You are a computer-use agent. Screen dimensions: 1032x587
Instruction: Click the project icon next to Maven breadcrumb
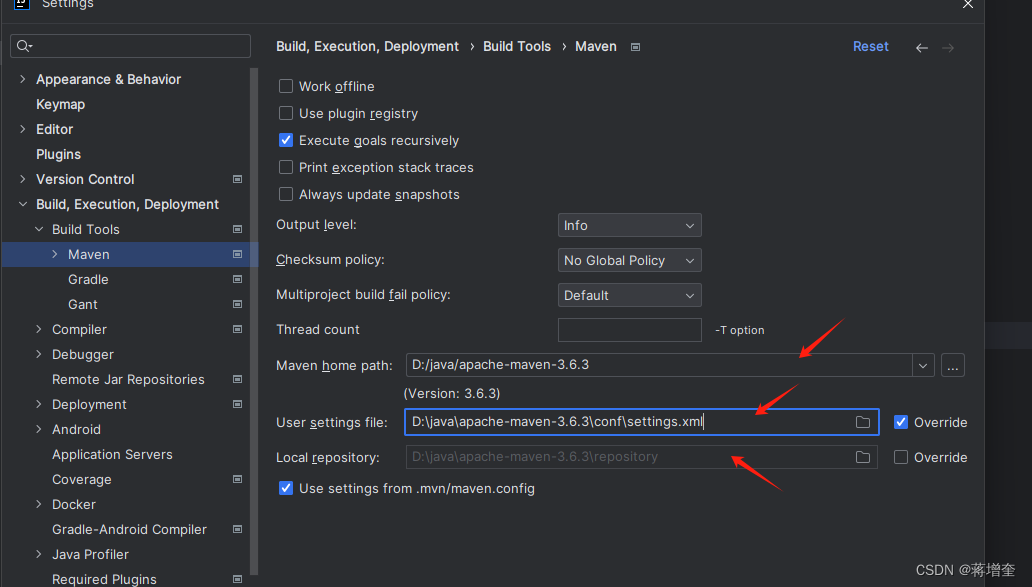[x=635, y=47]
